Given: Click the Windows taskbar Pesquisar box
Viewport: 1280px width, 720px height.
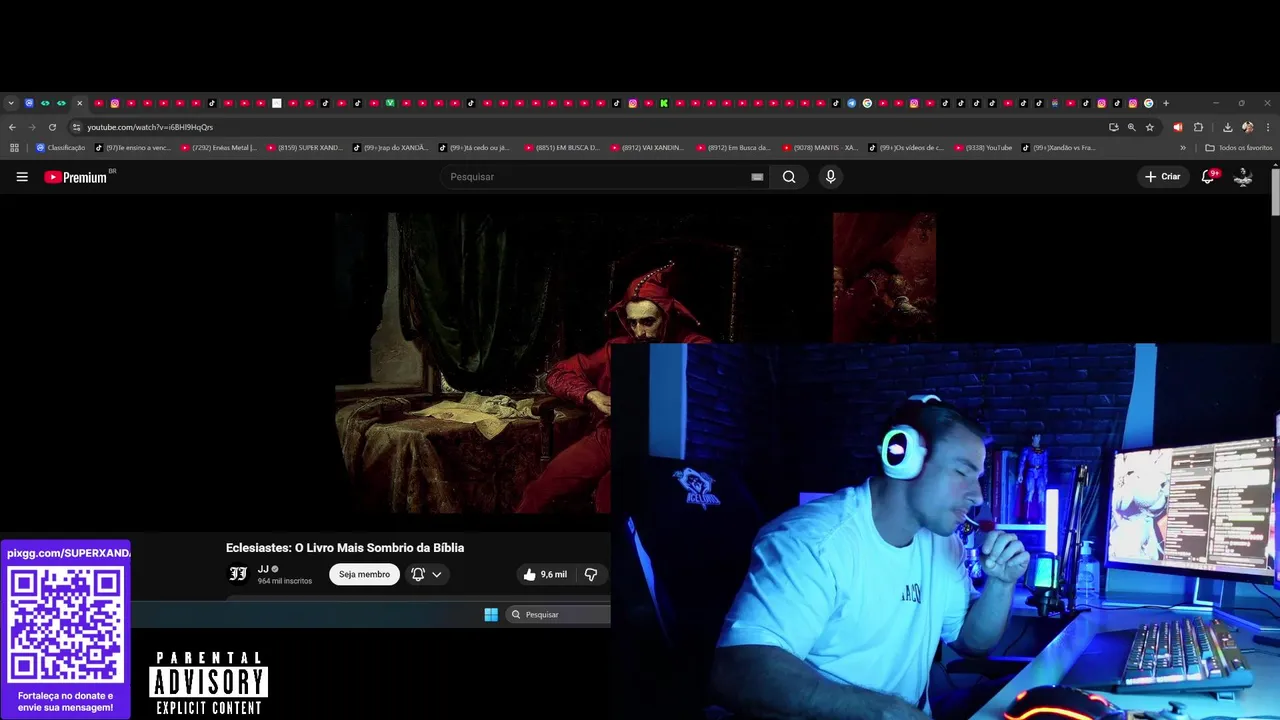Looking at the screenshot, I should (x=558, y=614).
